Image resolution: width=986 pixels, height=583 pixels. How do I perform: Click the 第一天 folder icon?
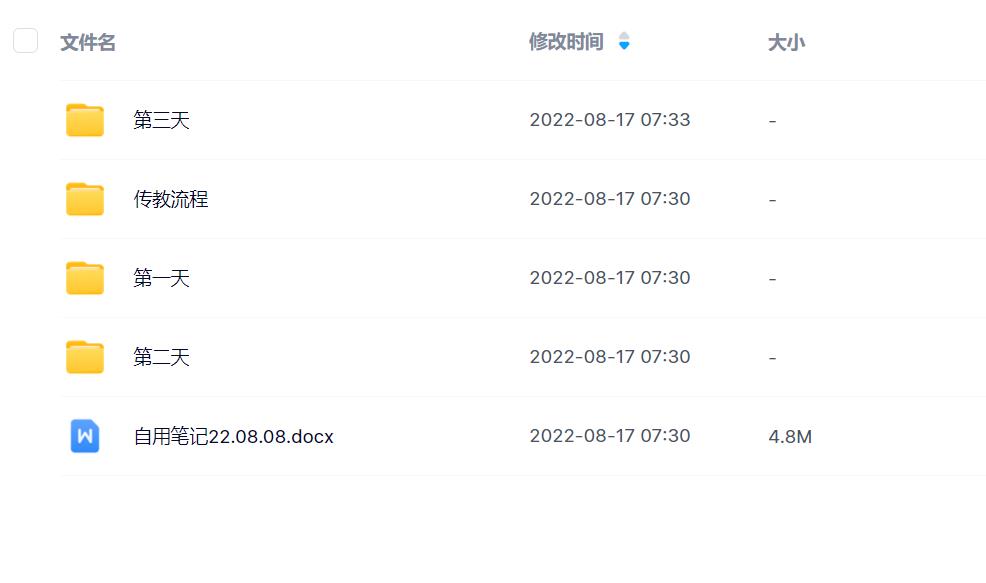click(85, 278)
